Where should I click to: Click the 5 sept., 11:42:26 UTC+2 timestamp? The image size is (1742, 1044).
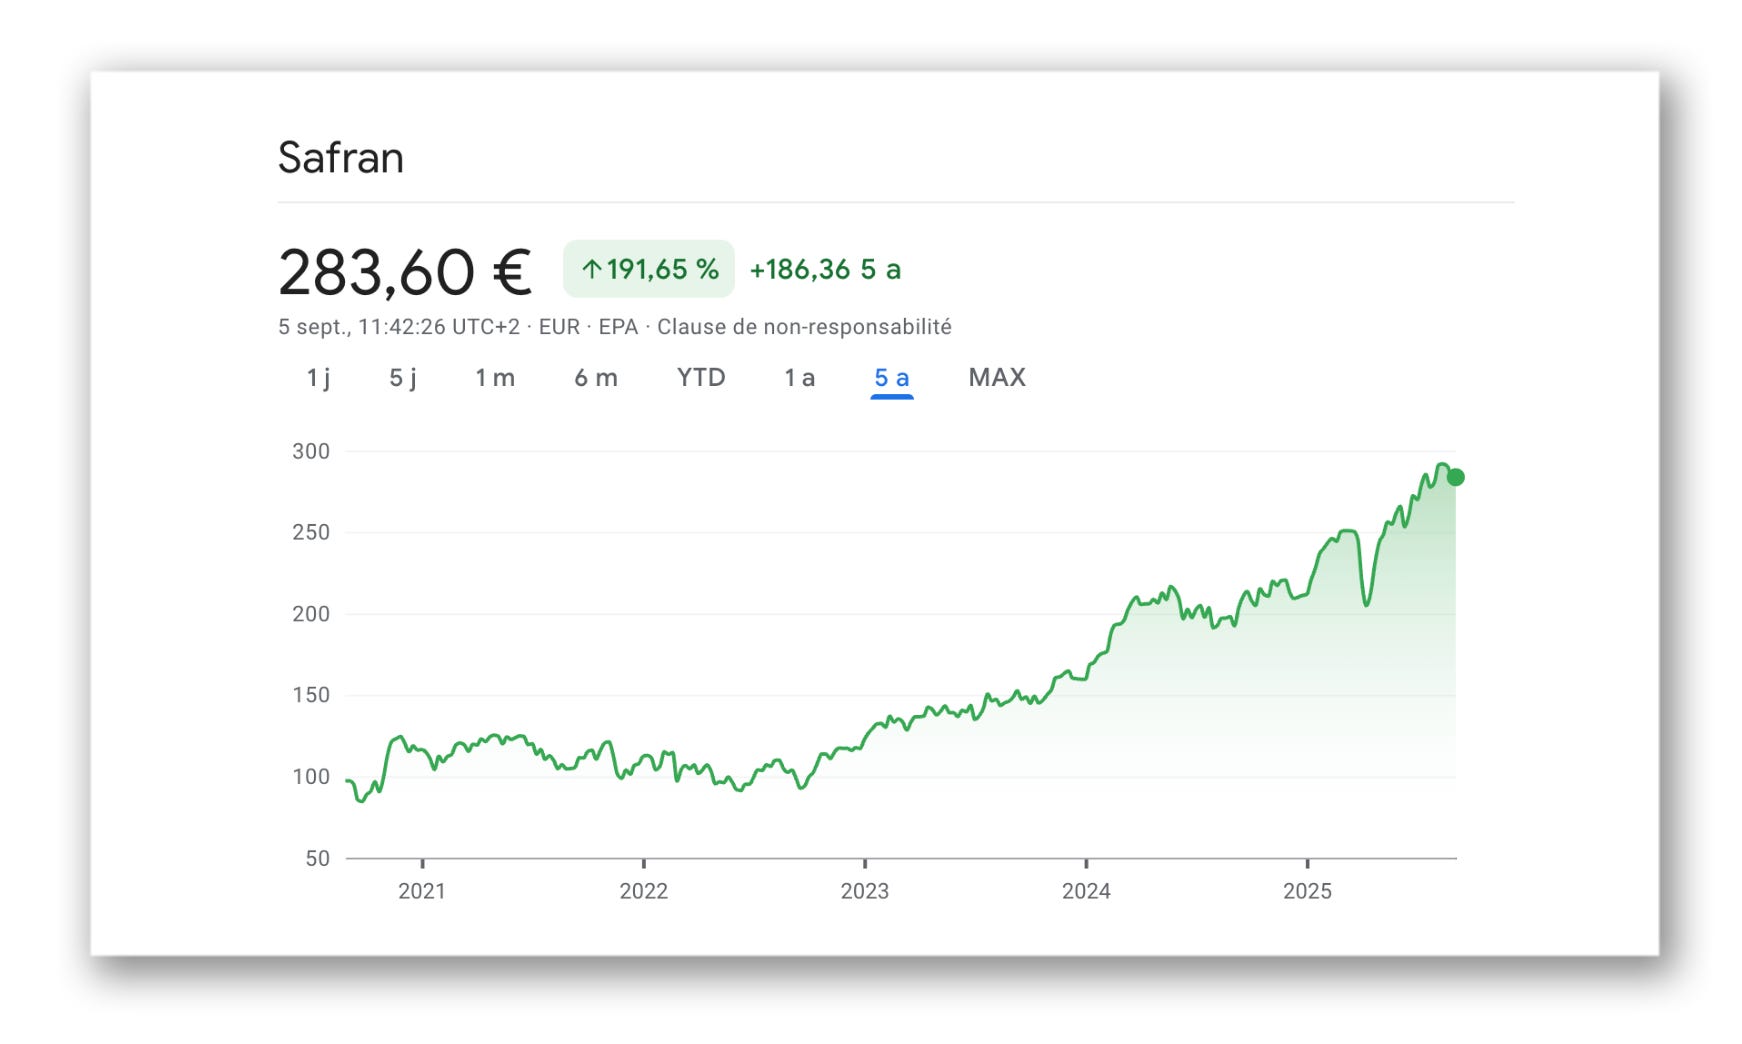pos(399,327)
